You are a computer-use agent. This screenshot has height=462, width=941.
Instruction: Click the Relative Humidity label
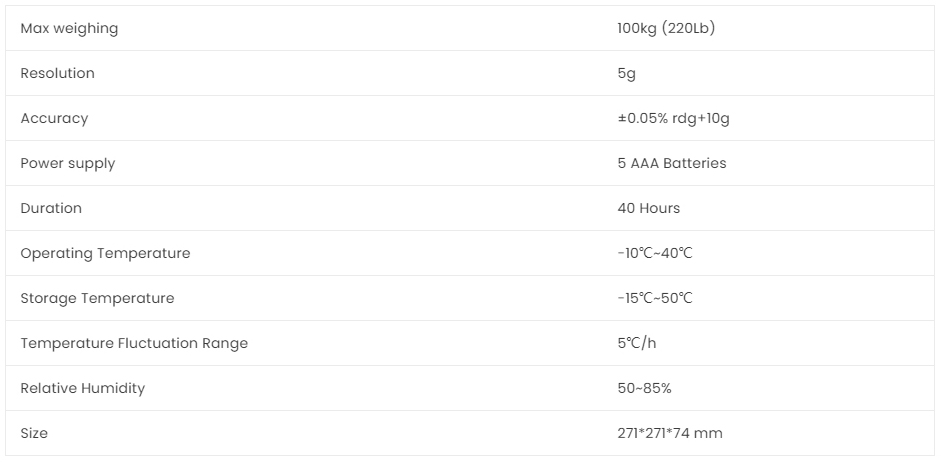tap(83, 388)
